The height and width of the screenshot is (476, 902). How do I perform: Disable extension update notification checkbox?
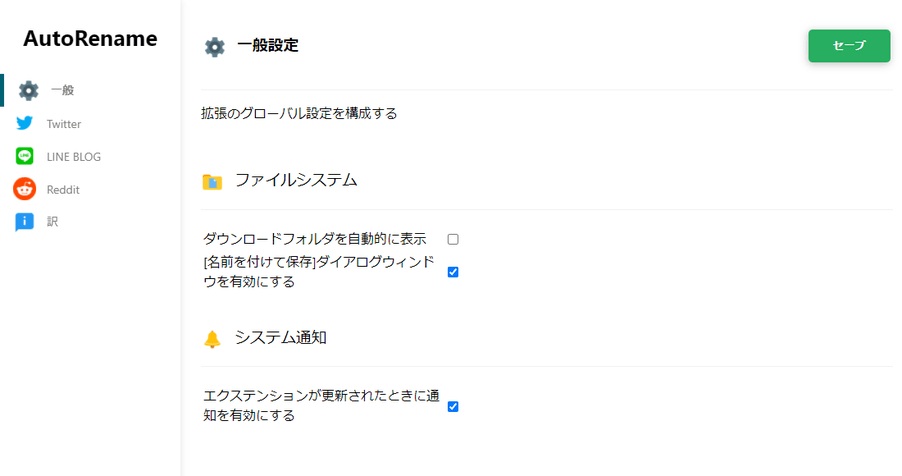click(453, 406)
